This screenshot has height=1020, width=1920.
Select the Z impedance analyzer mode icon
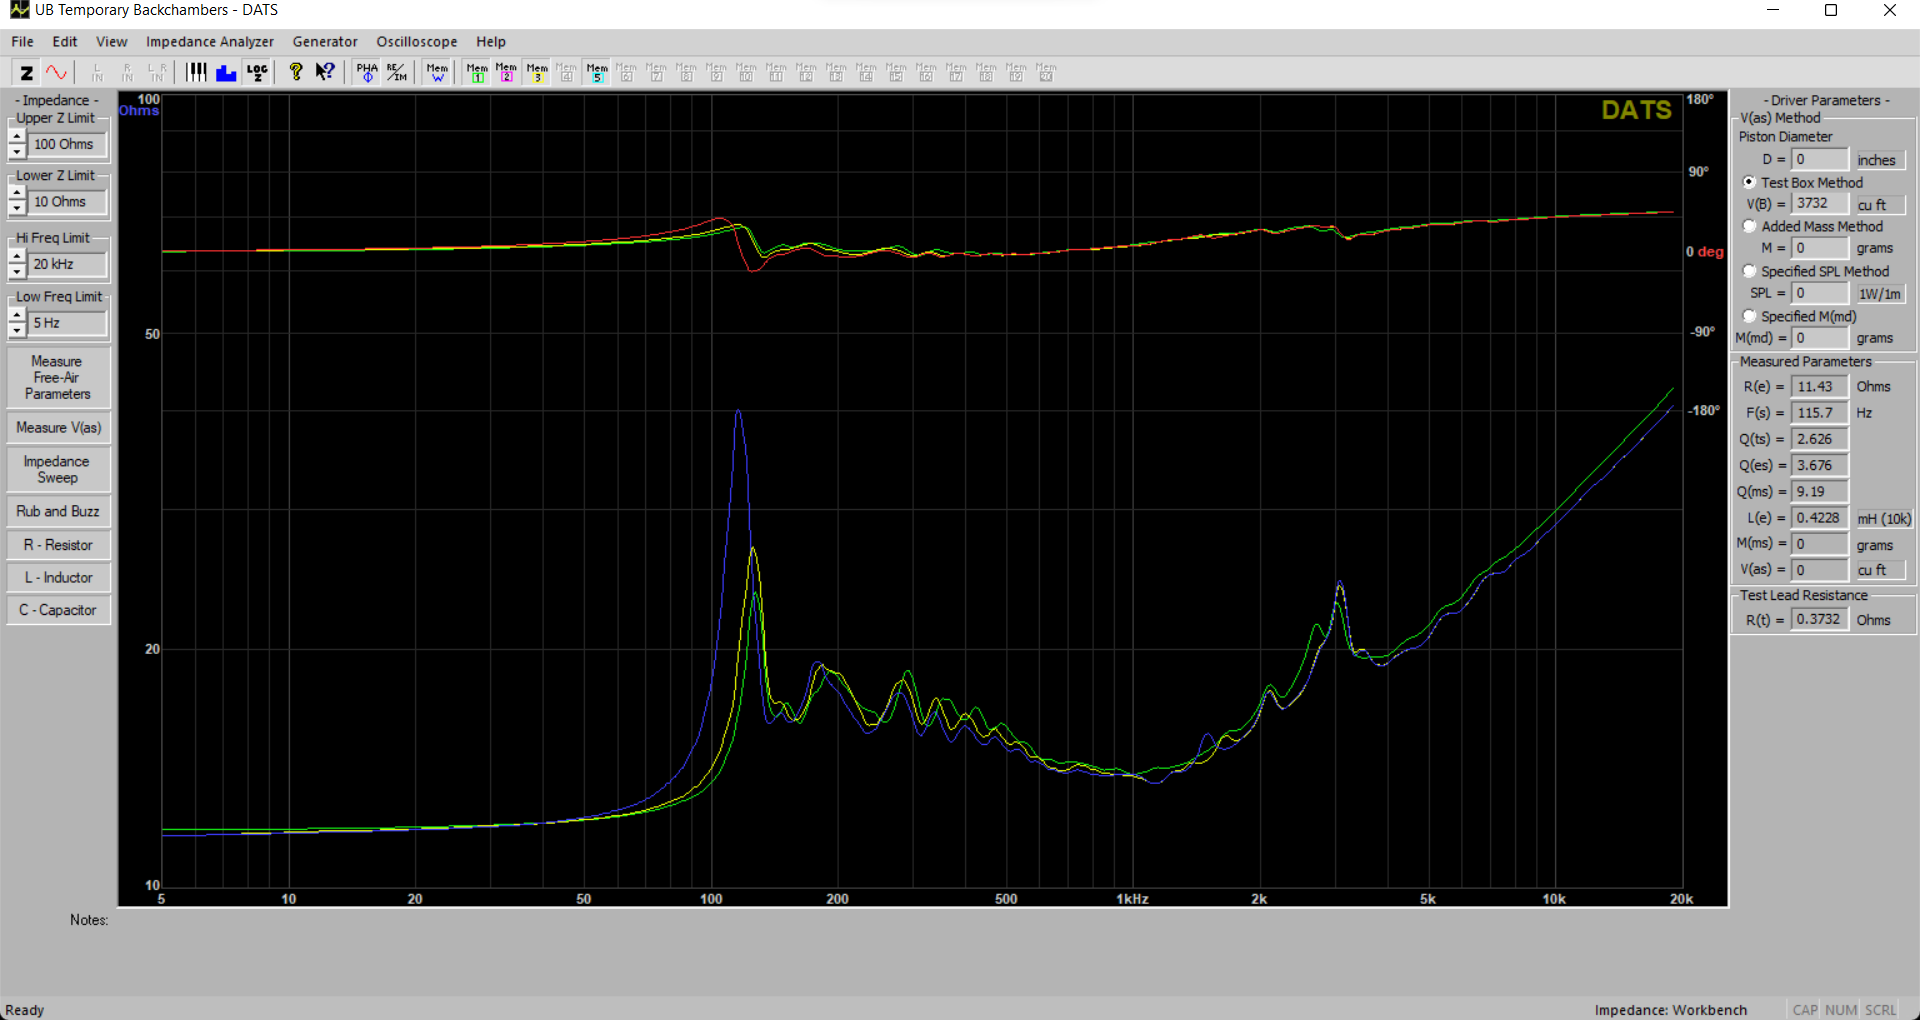click(27, 72)
